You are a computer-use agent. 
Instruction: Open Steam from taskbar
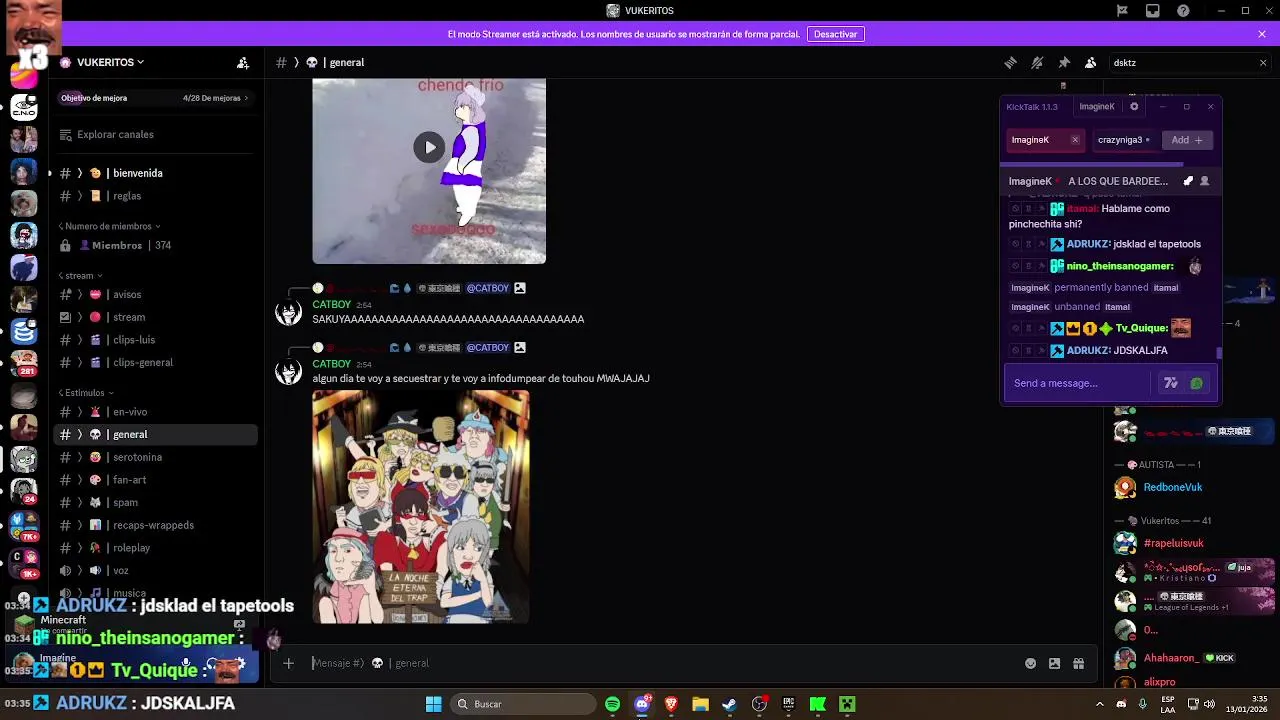pos(730,704)
